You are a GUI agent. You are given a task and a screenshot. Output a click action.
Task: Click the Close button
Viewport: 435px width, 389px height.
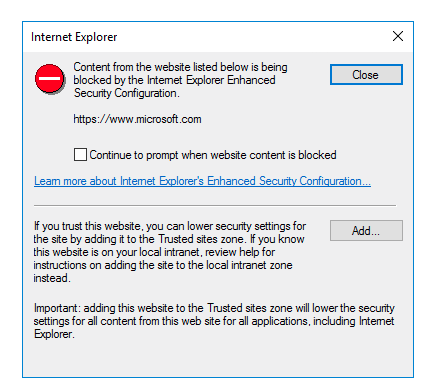tap(366, 75)
